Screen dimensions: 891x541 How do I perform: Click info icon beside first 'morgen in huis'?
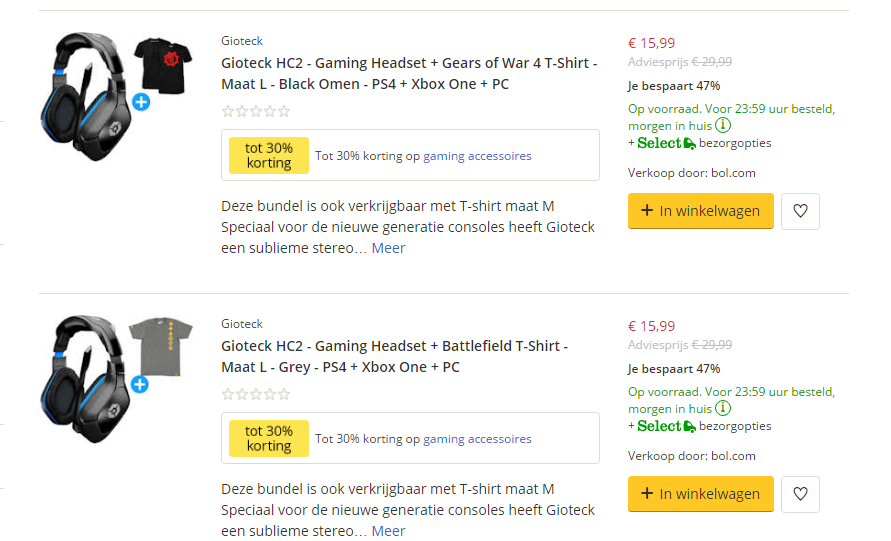pos(723,126)
